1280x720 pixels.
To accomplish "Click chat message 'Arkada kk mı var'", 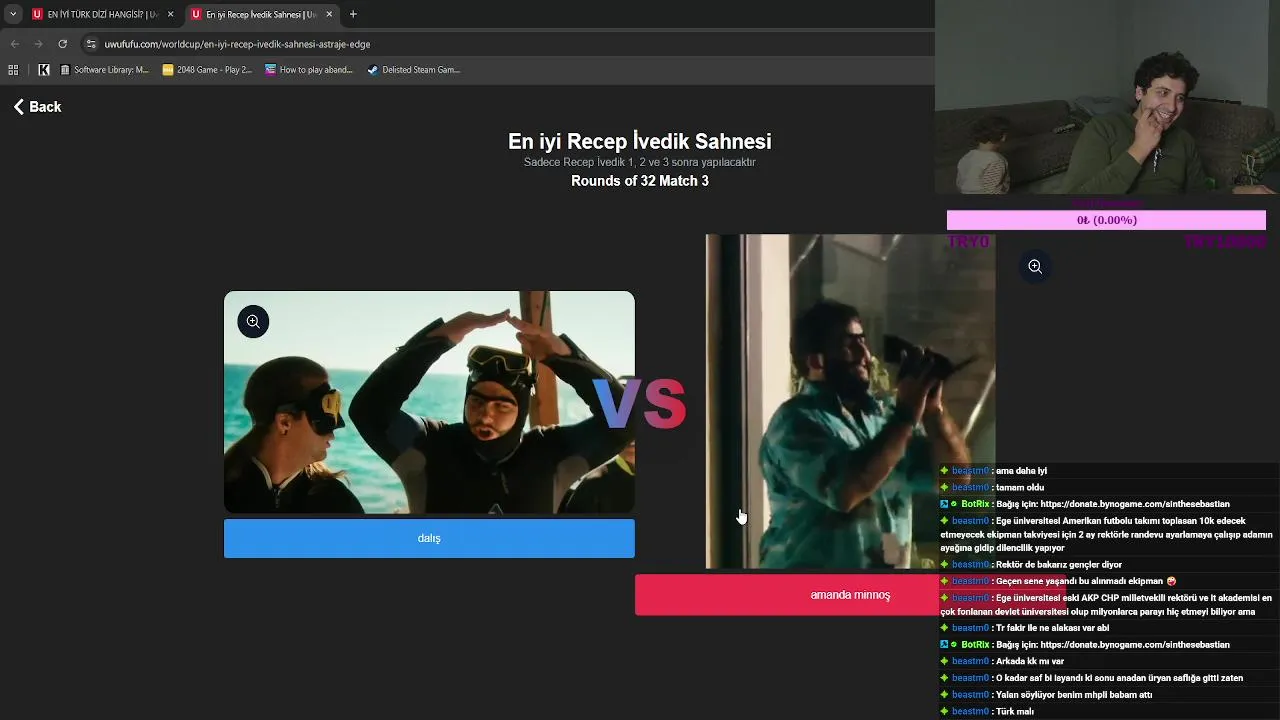I will coord(1029,661).
